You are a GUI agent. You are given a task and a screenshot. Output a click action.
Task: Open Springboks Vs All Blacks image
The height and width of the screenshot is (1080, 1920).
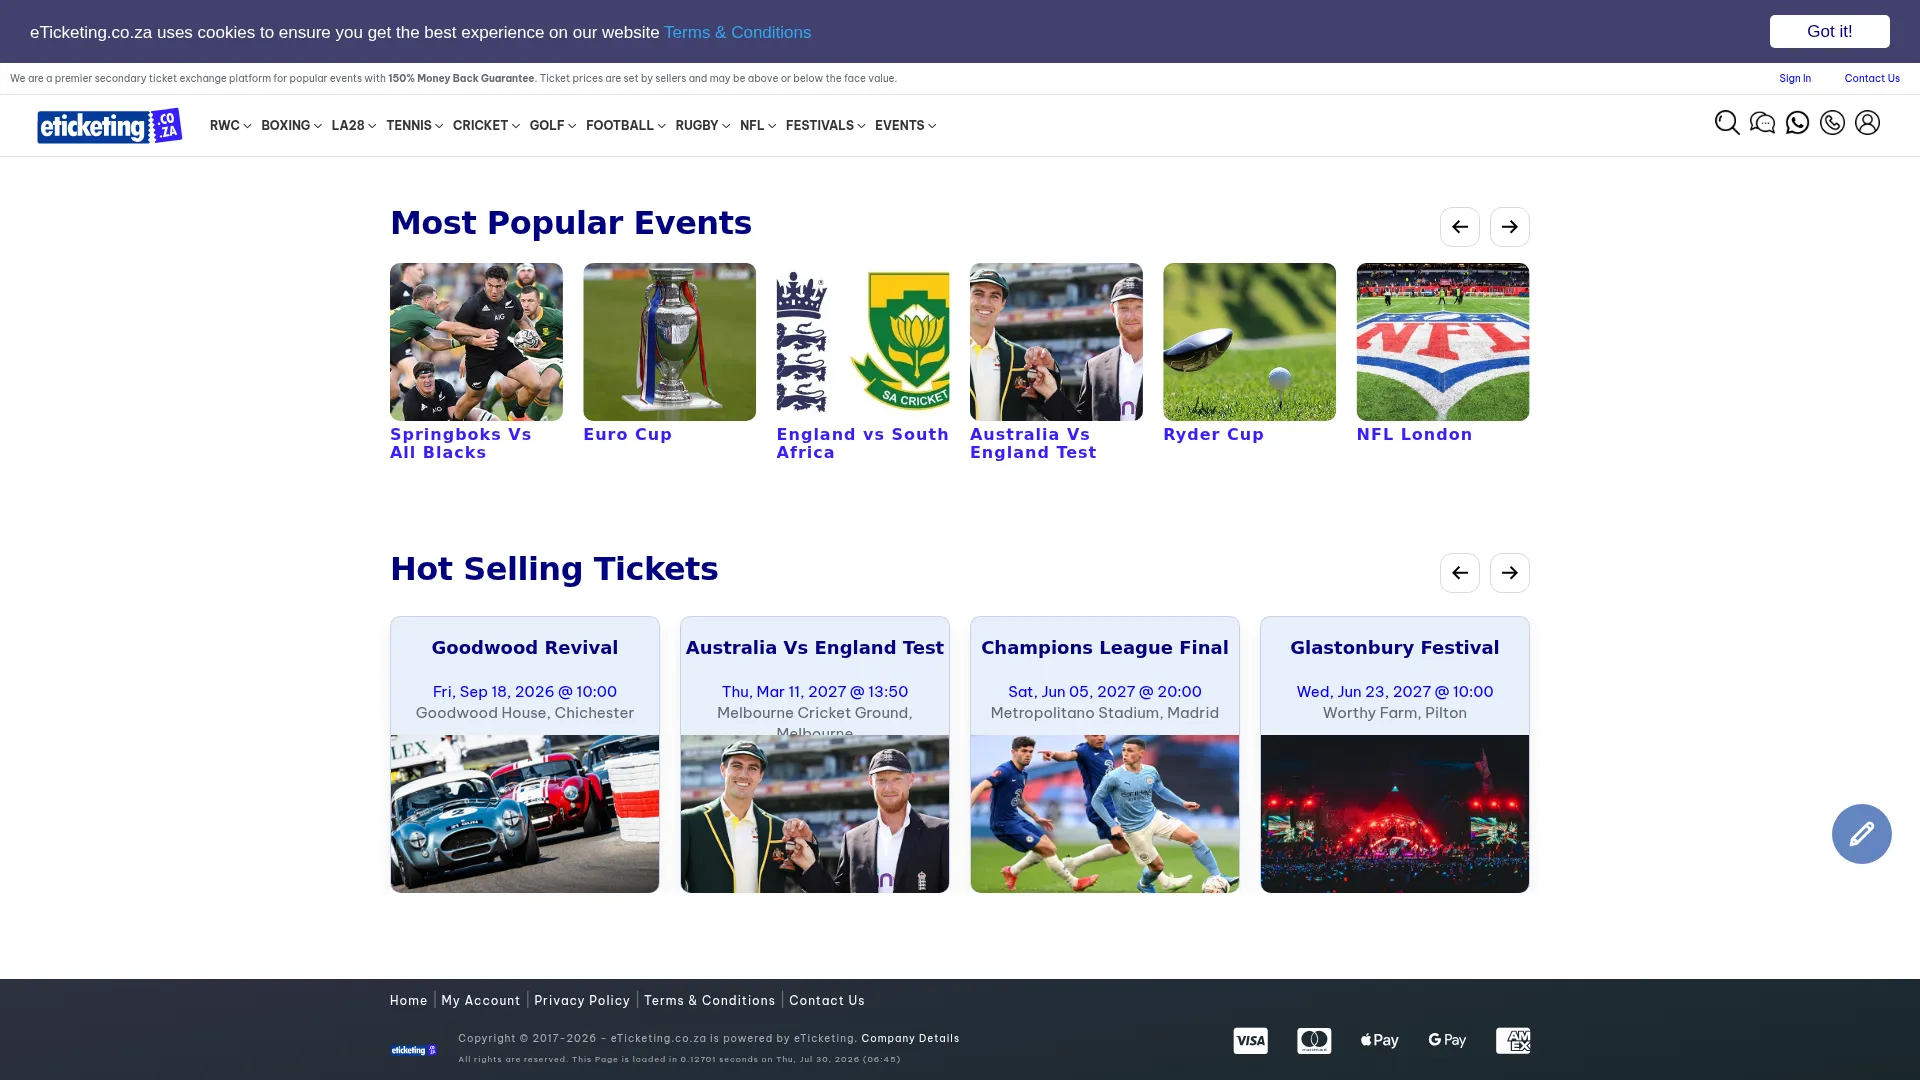tap(476, 342)
